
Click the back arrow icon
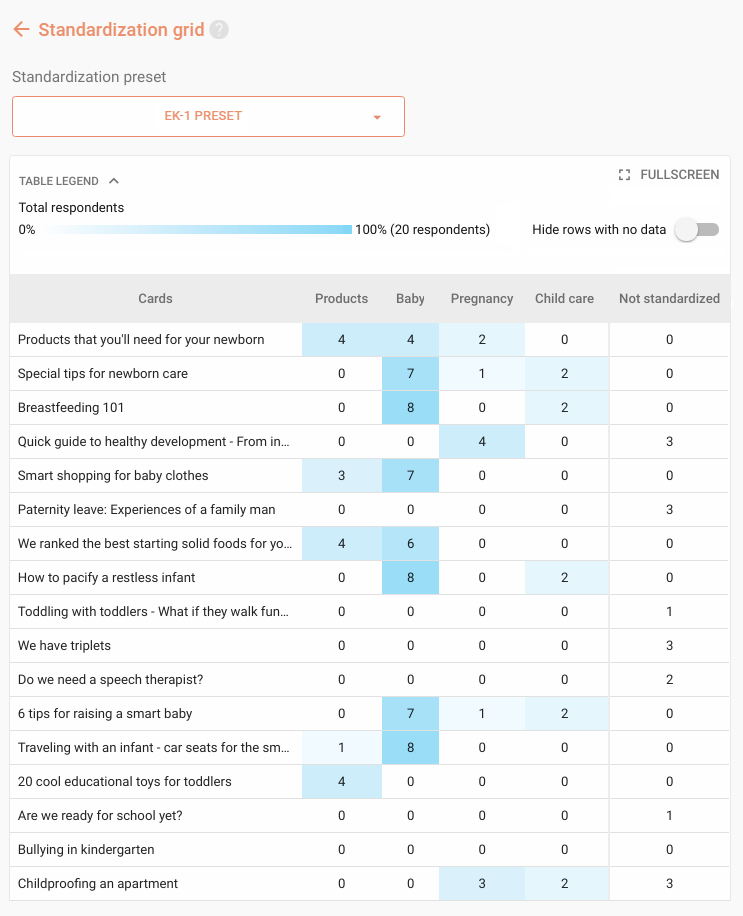pos(21,29)
